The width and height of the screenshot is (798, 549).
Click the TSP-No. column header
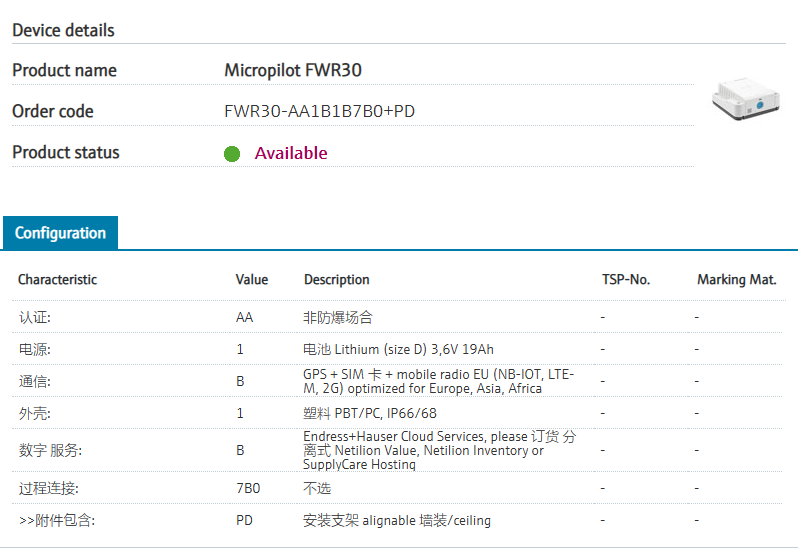[x=626, y=280]
